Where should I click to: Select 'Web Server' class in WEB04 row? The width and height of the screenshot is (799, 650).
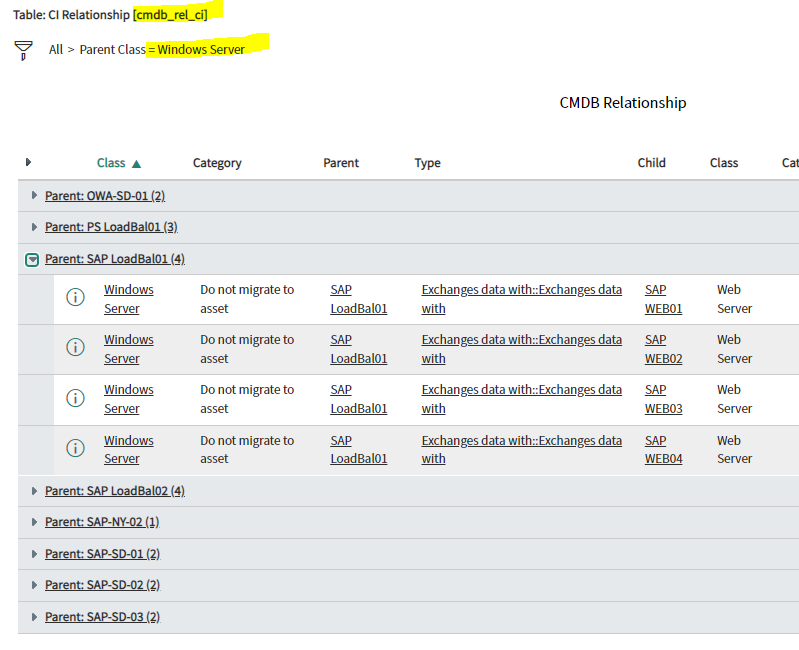[x=734, y=449]
